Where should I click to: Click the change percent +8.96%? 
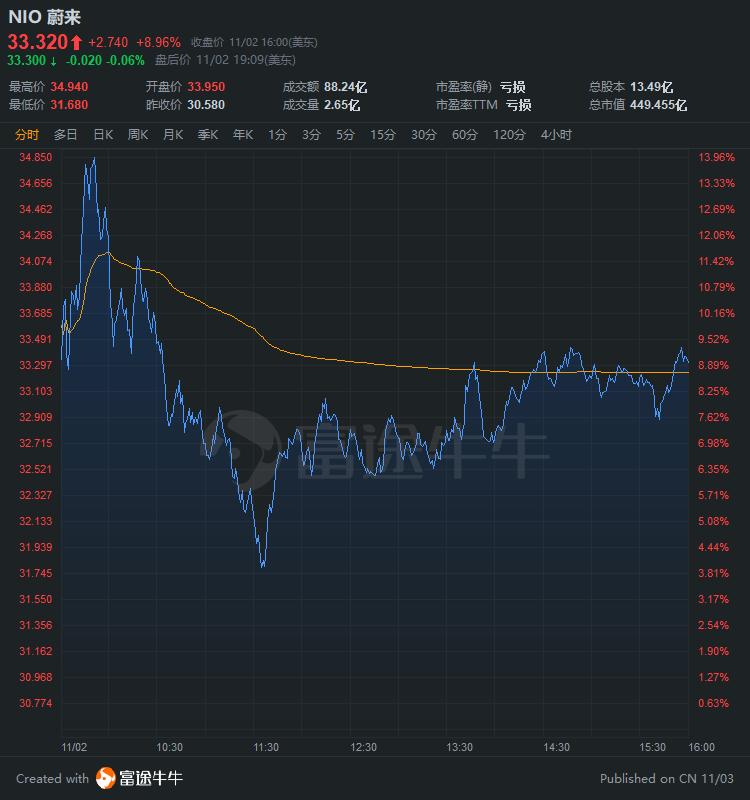point(159,42)
